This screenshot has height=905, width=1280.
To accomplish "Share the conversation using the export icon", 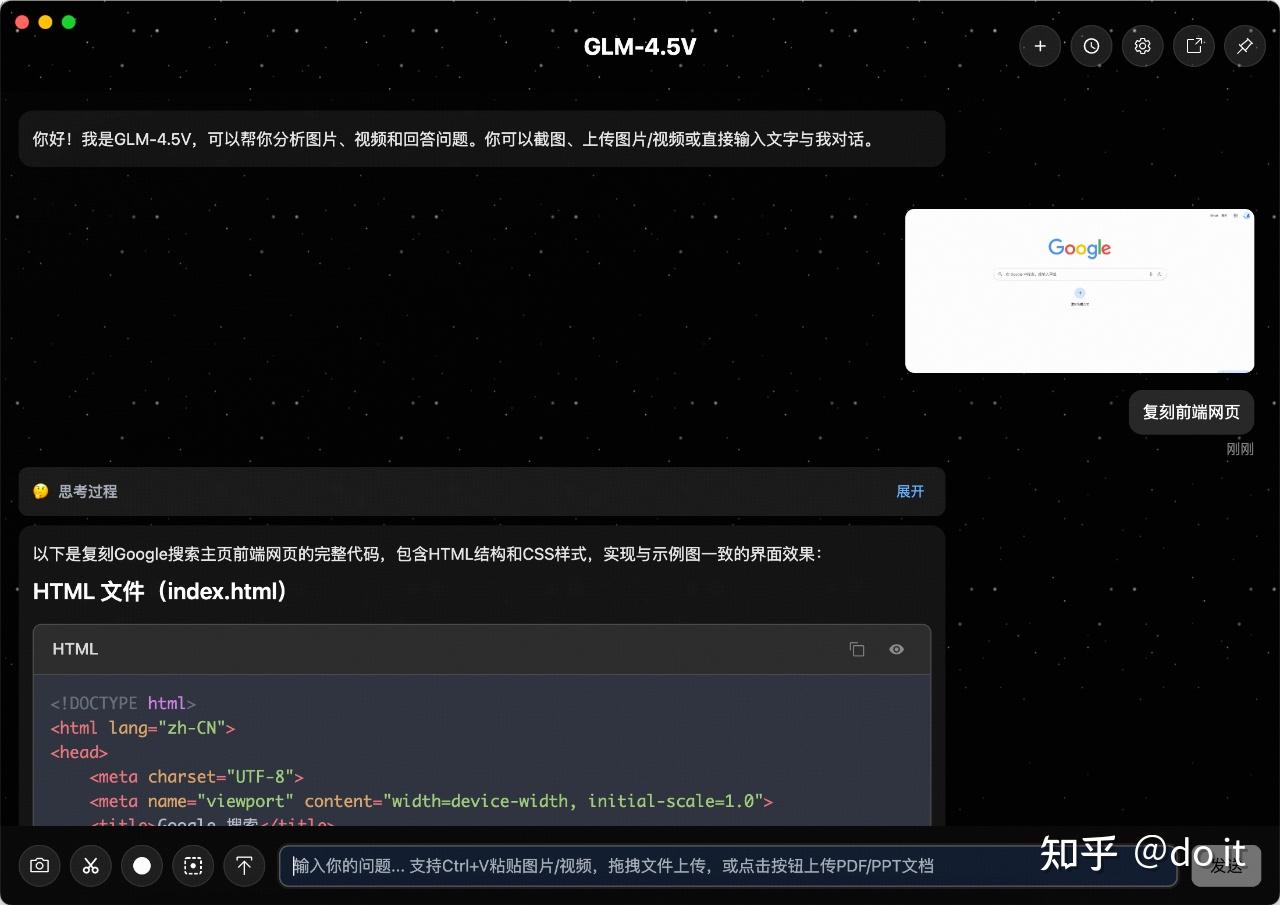I will (x=1193, y=46).
